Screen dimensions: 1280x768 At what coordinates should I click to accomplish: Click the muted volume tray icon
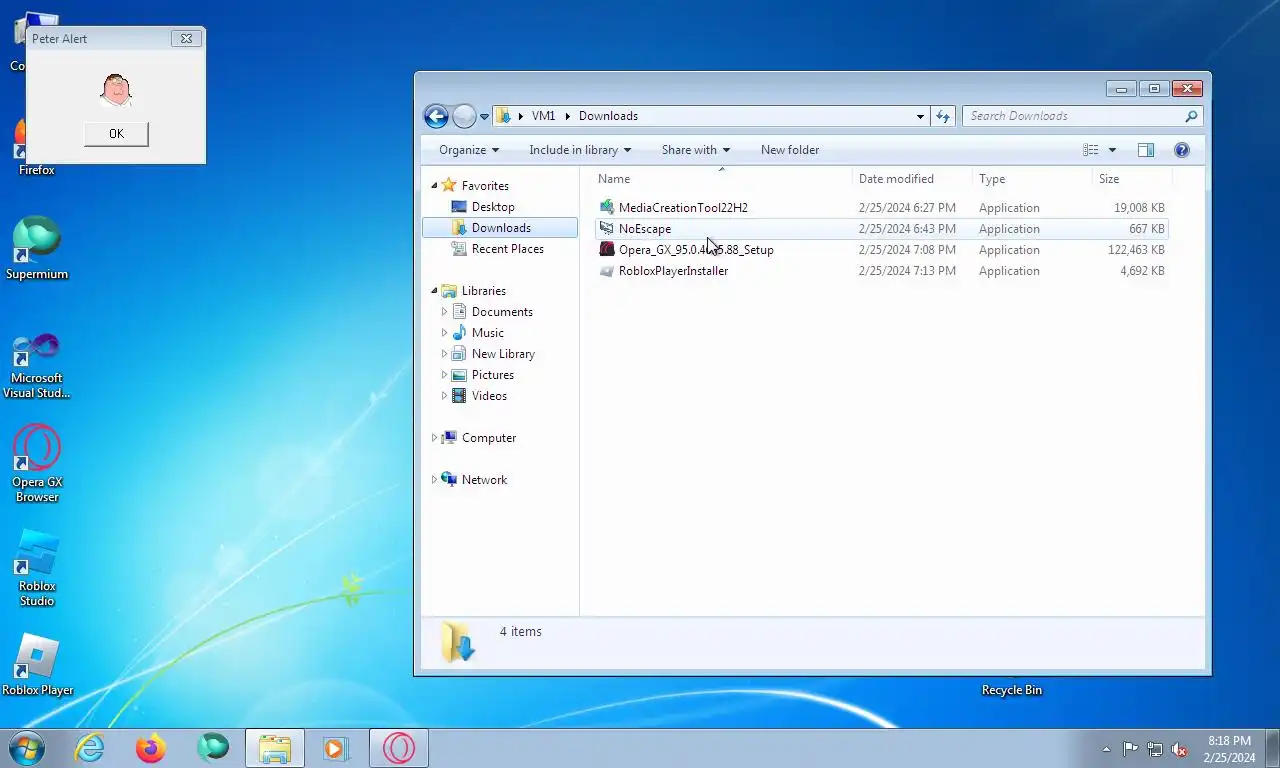click(x=1179, y=749)
